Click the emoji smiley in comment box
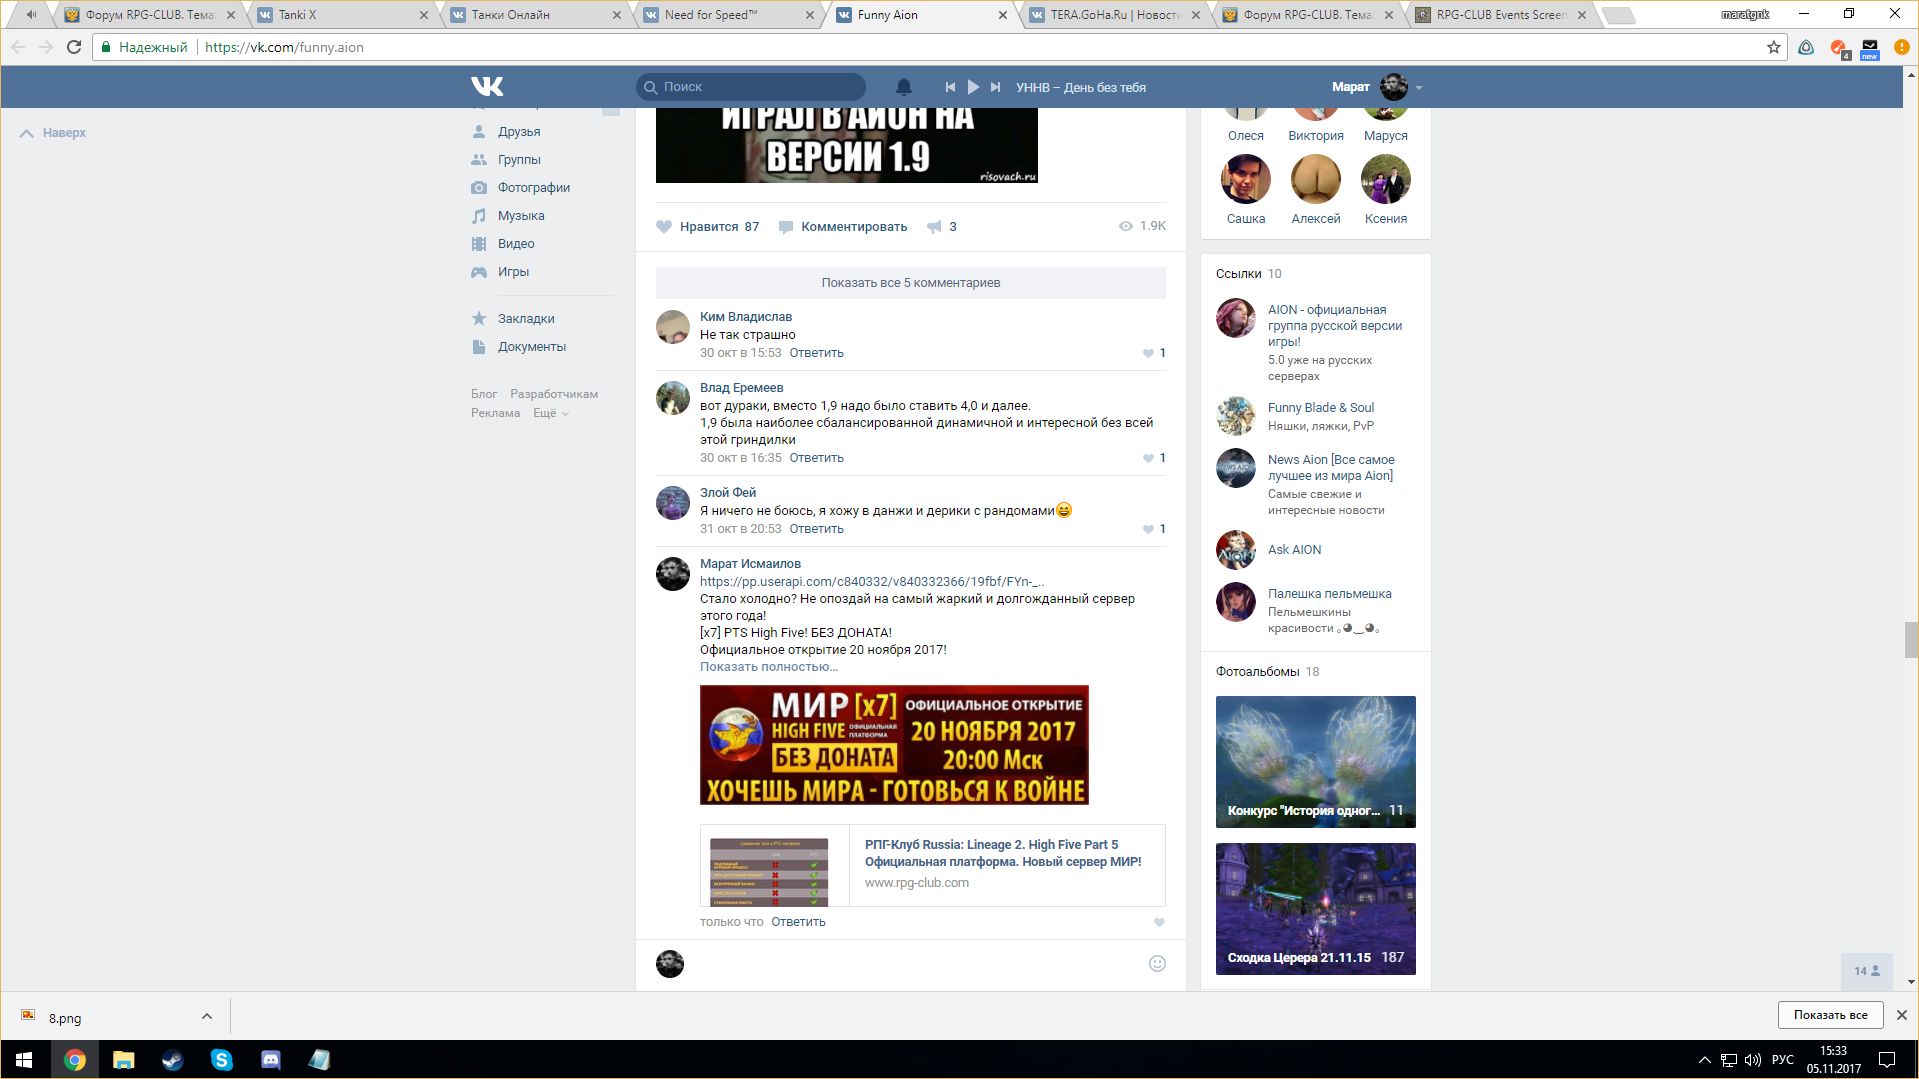Viewport: 1919px width, 1079px height. coord(1157,964)
